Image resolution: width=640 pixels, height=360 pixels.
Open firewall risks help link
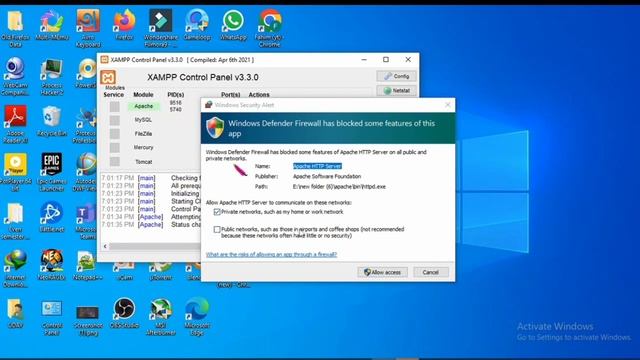click(271, 254)
